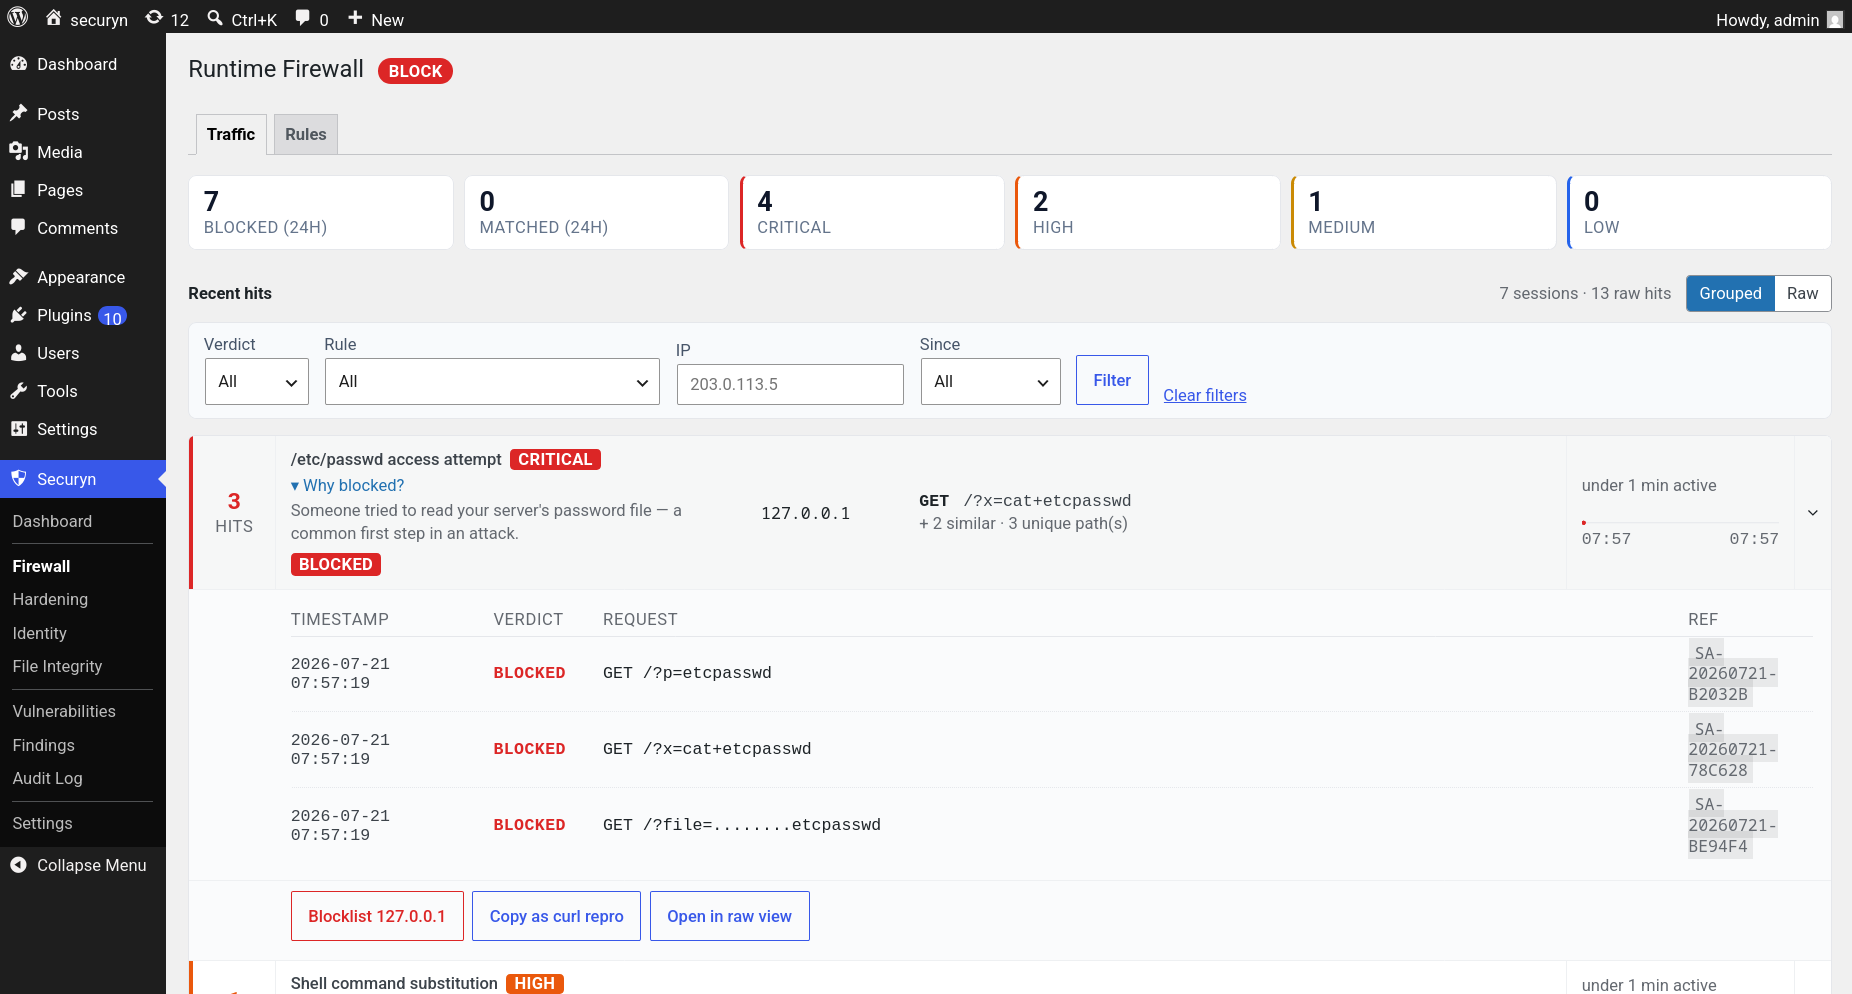
Task: Switch to the Rules tab
Action: coord(305,134)
